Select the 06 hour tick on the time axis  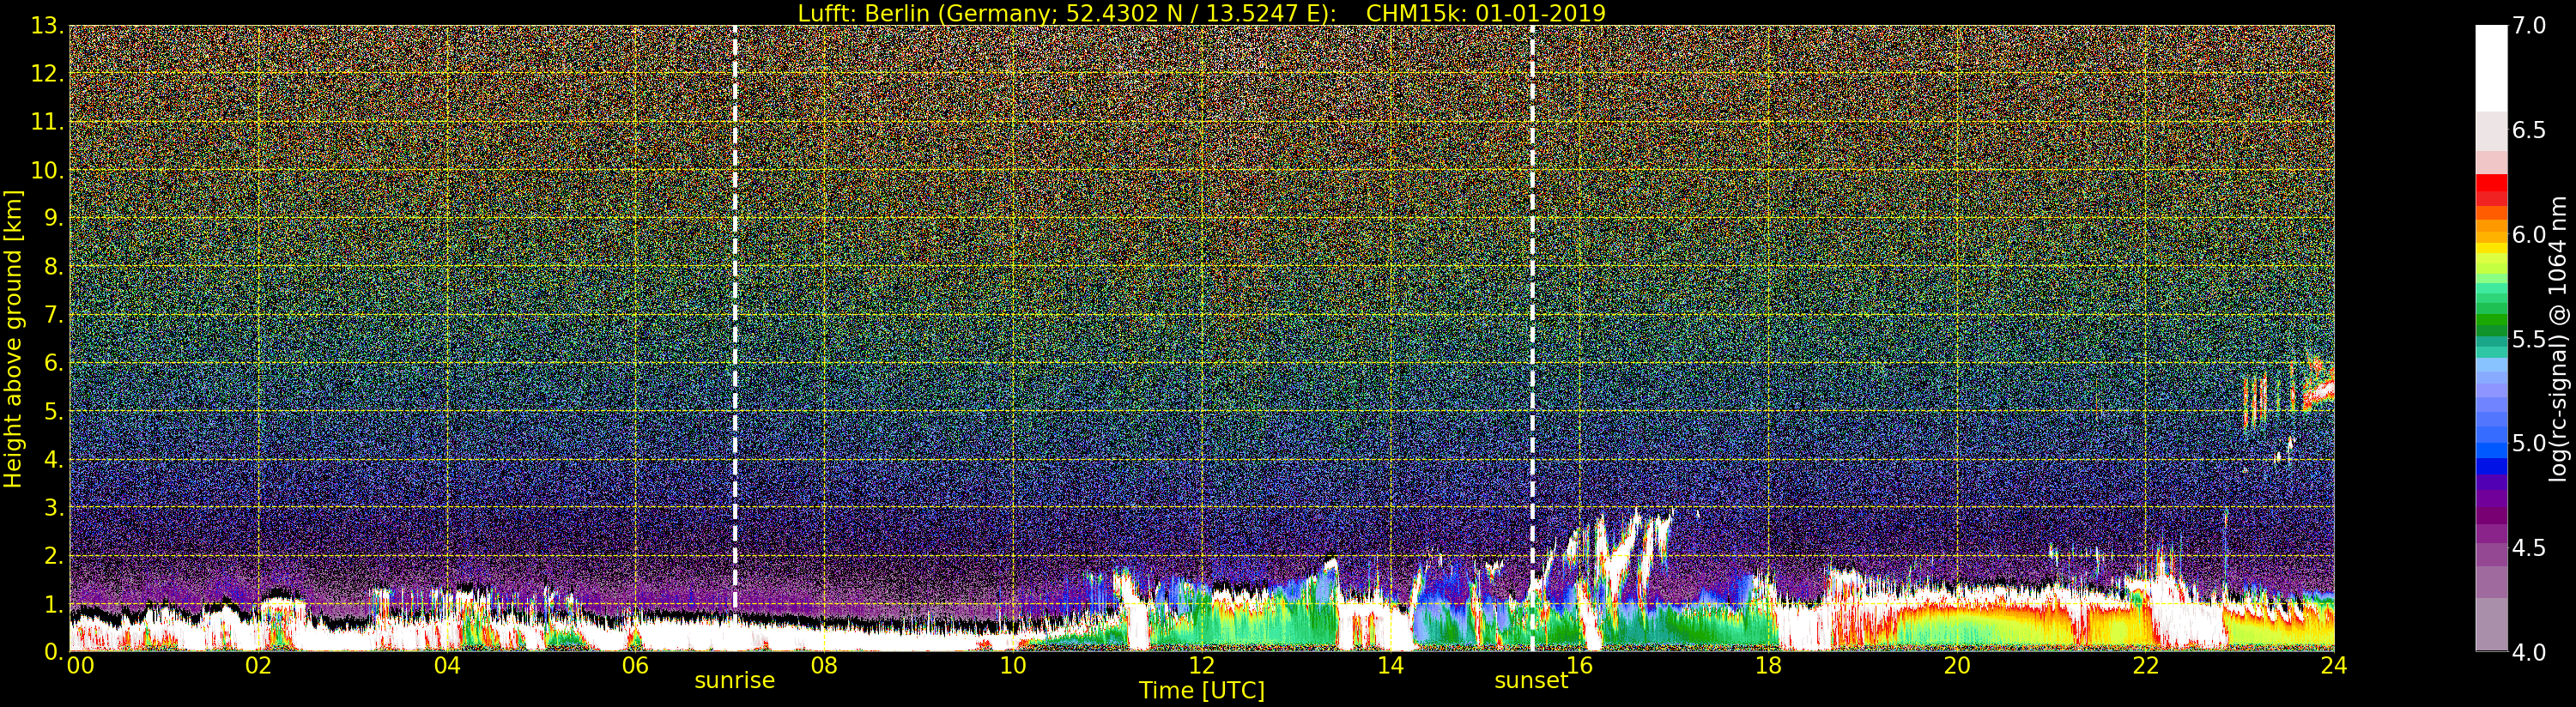coord(635,666)
